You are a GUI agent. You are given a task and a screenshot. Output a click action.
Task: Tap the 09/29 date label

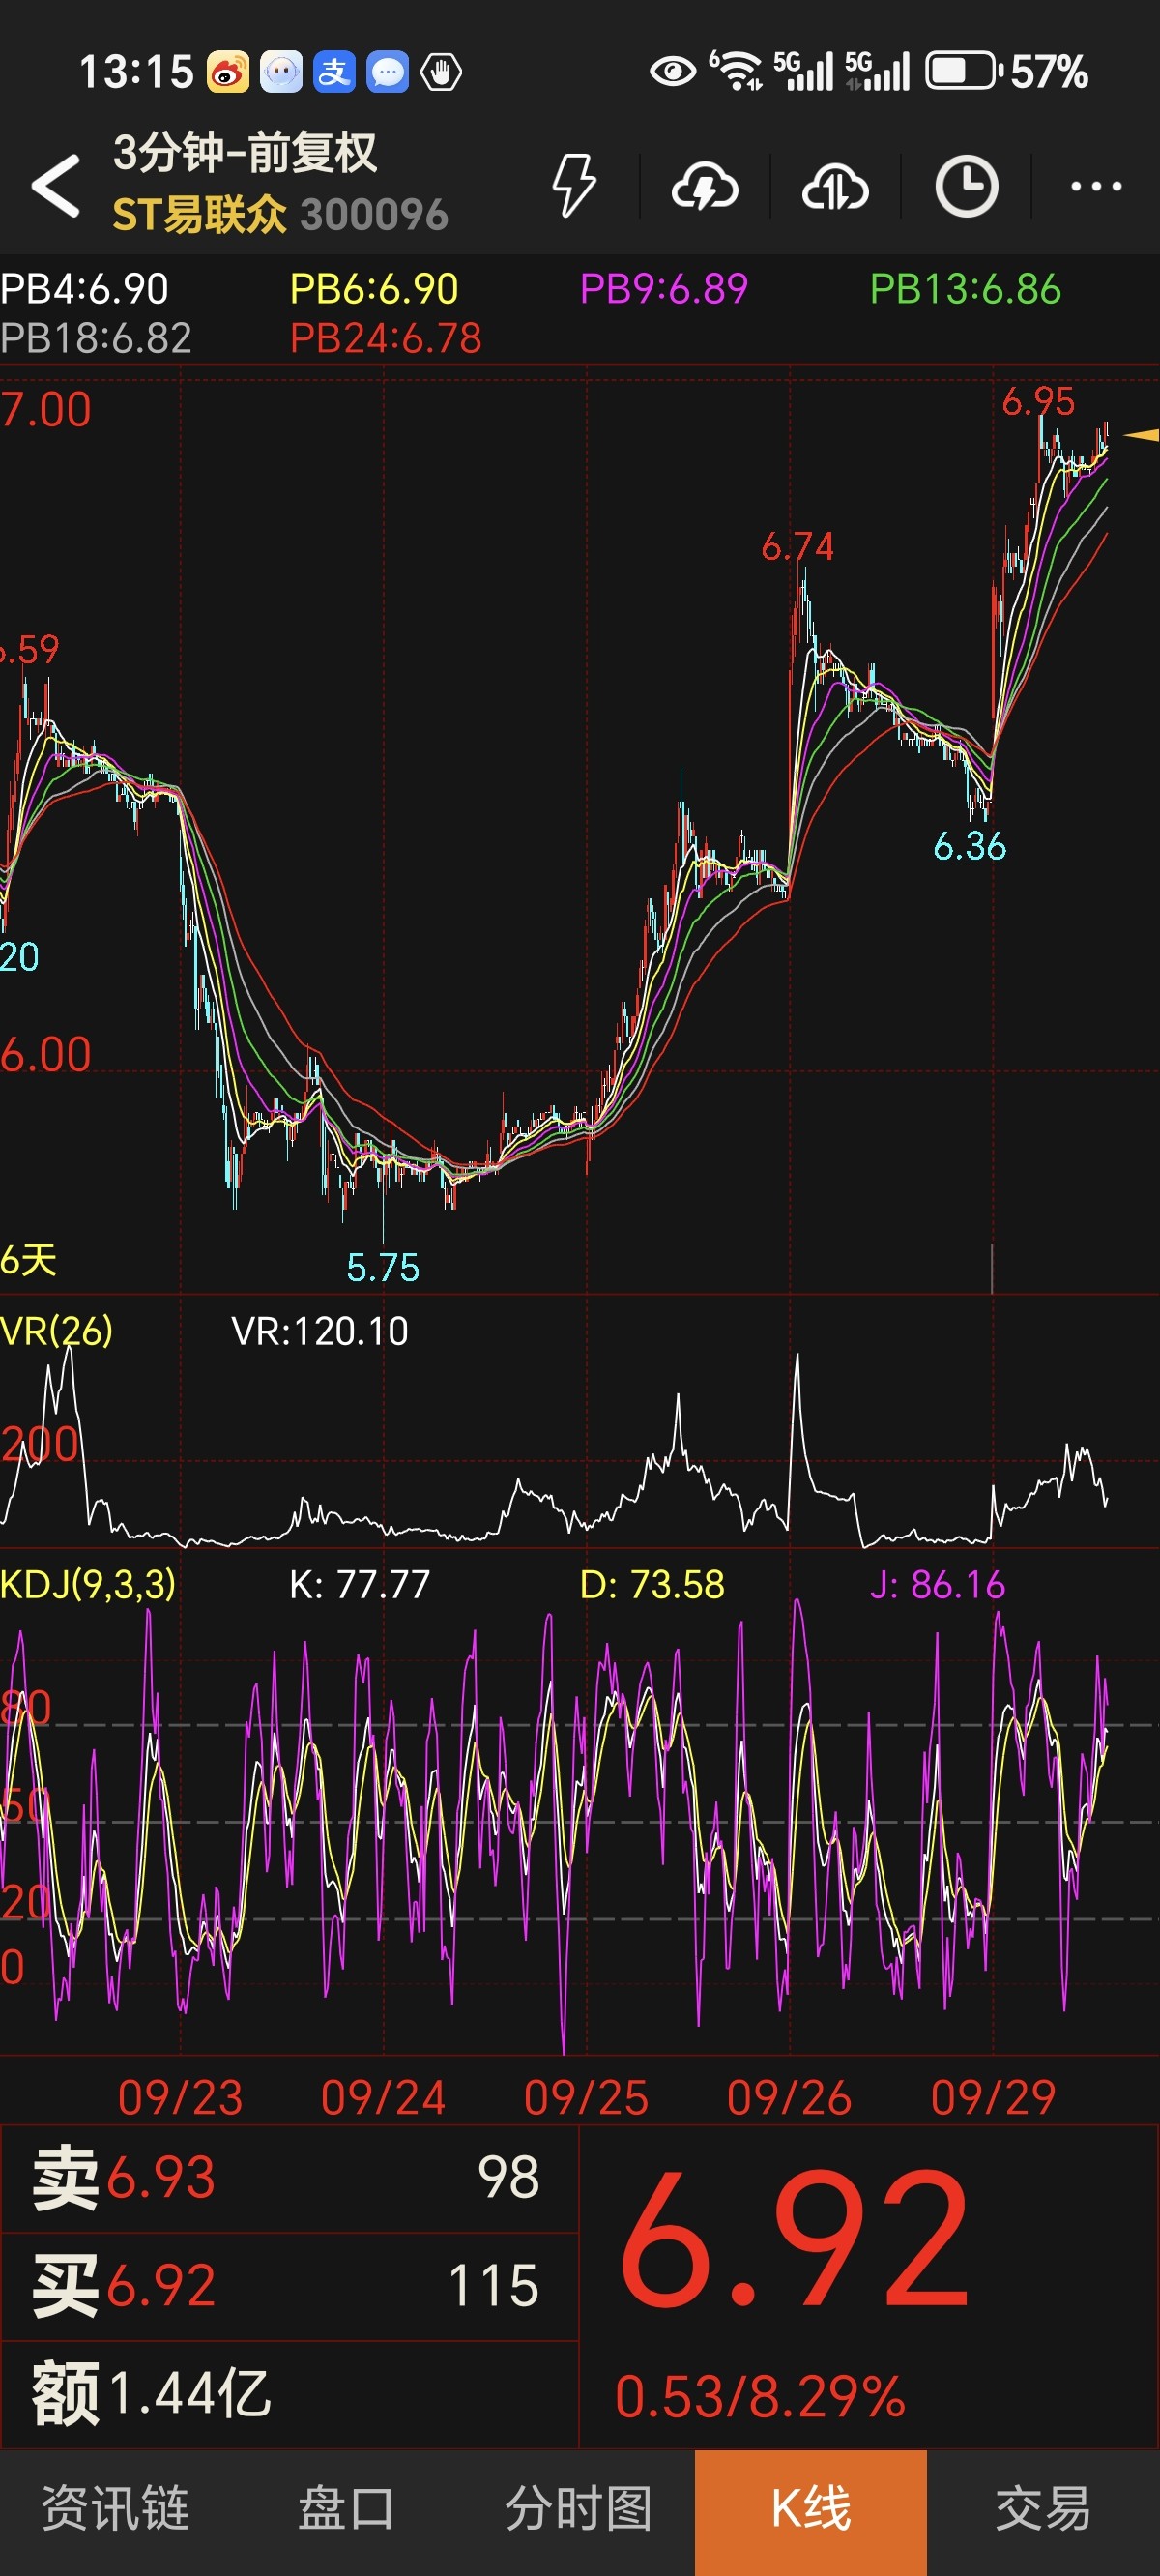[993, 2097]
